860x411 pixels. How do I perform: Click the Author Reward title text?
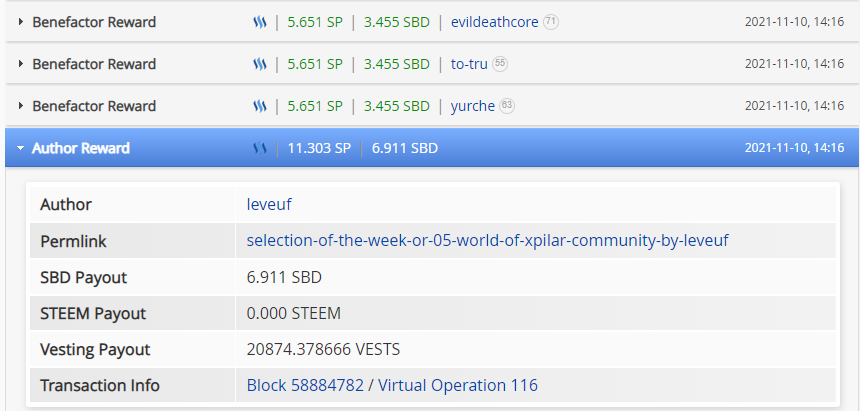tap(81, 148)
